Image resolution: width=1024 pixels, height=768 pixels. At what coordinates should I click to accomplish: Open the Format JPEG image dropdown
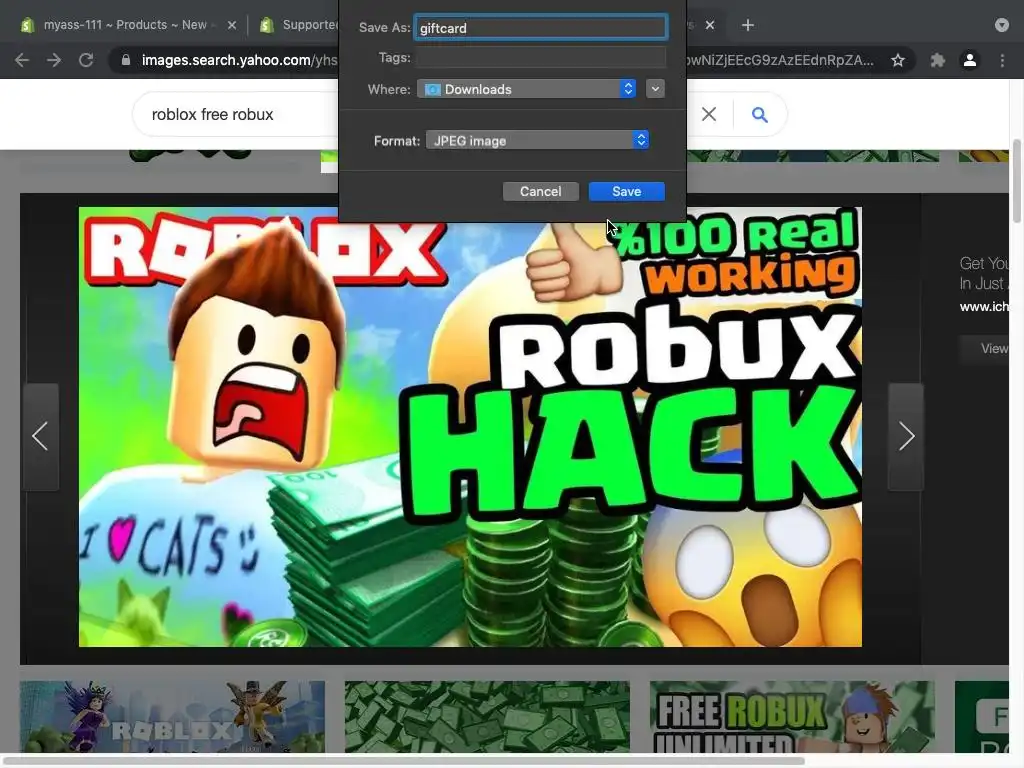pos(537,140)
